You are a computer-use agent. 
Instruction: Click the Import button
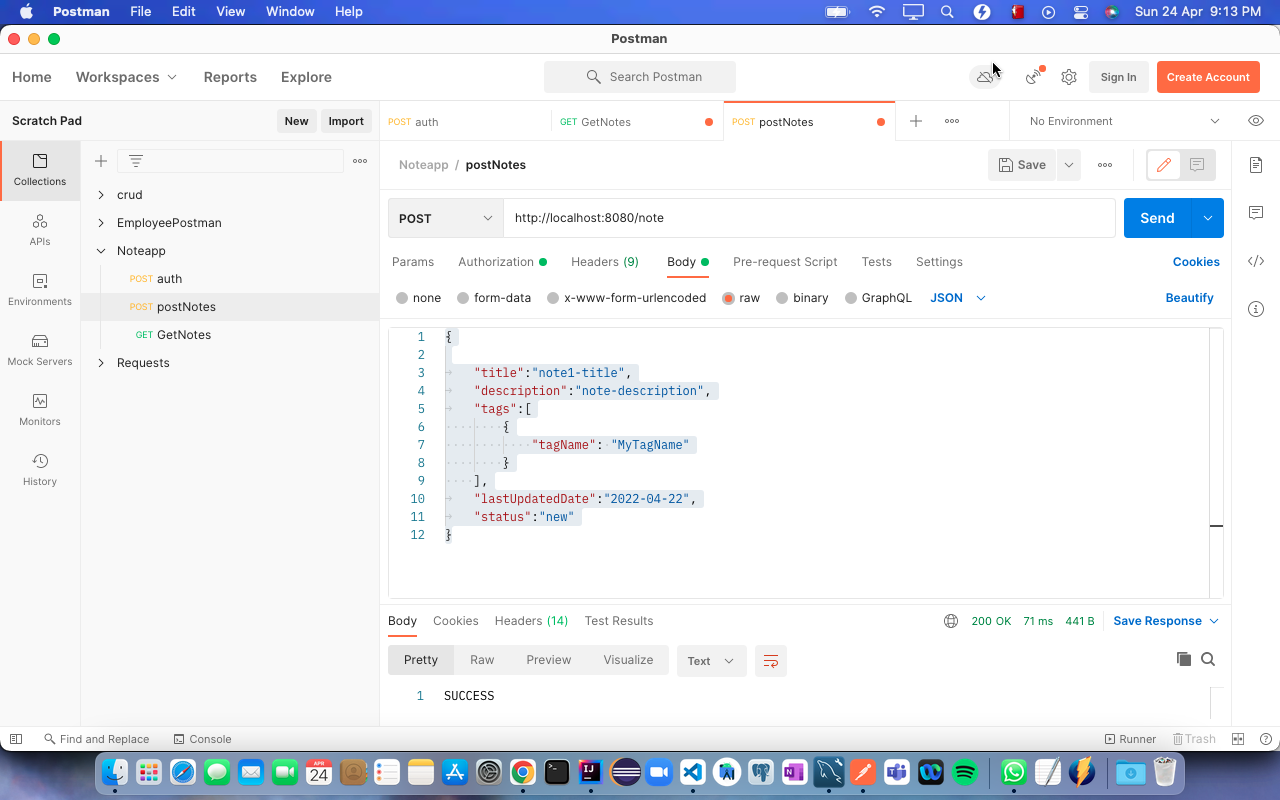tap(346, 121)
